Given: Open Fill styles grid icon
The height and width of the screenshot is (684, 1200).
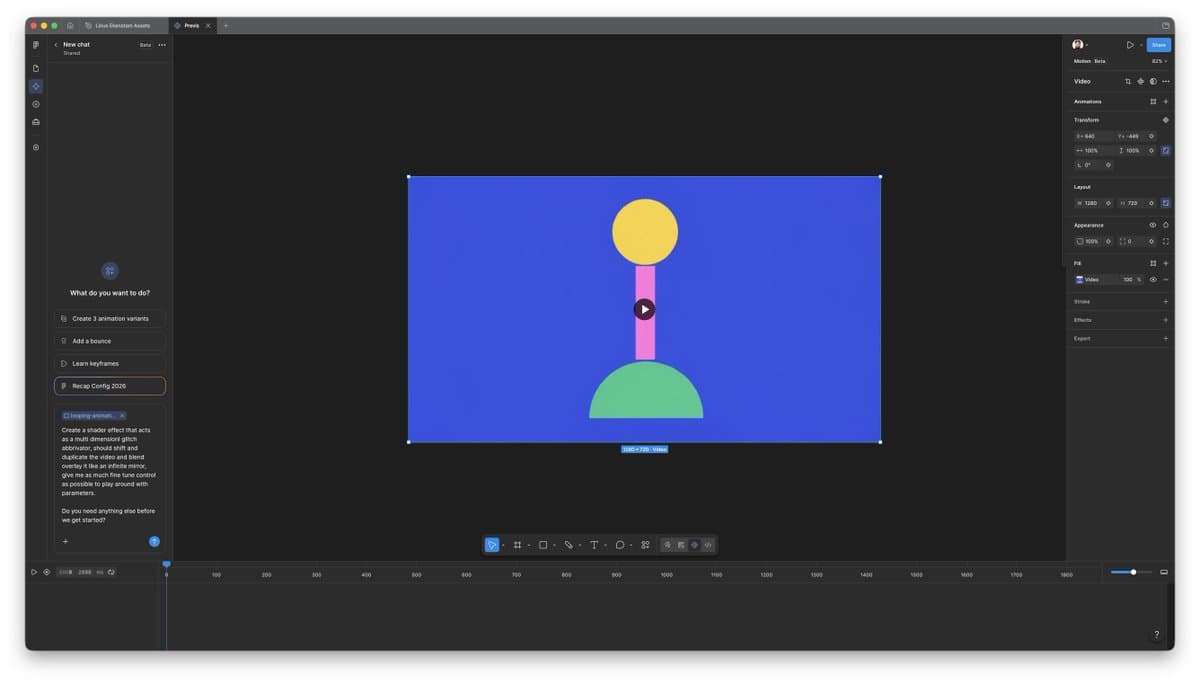Looking at the screenshot, I should coord(1153,263).
